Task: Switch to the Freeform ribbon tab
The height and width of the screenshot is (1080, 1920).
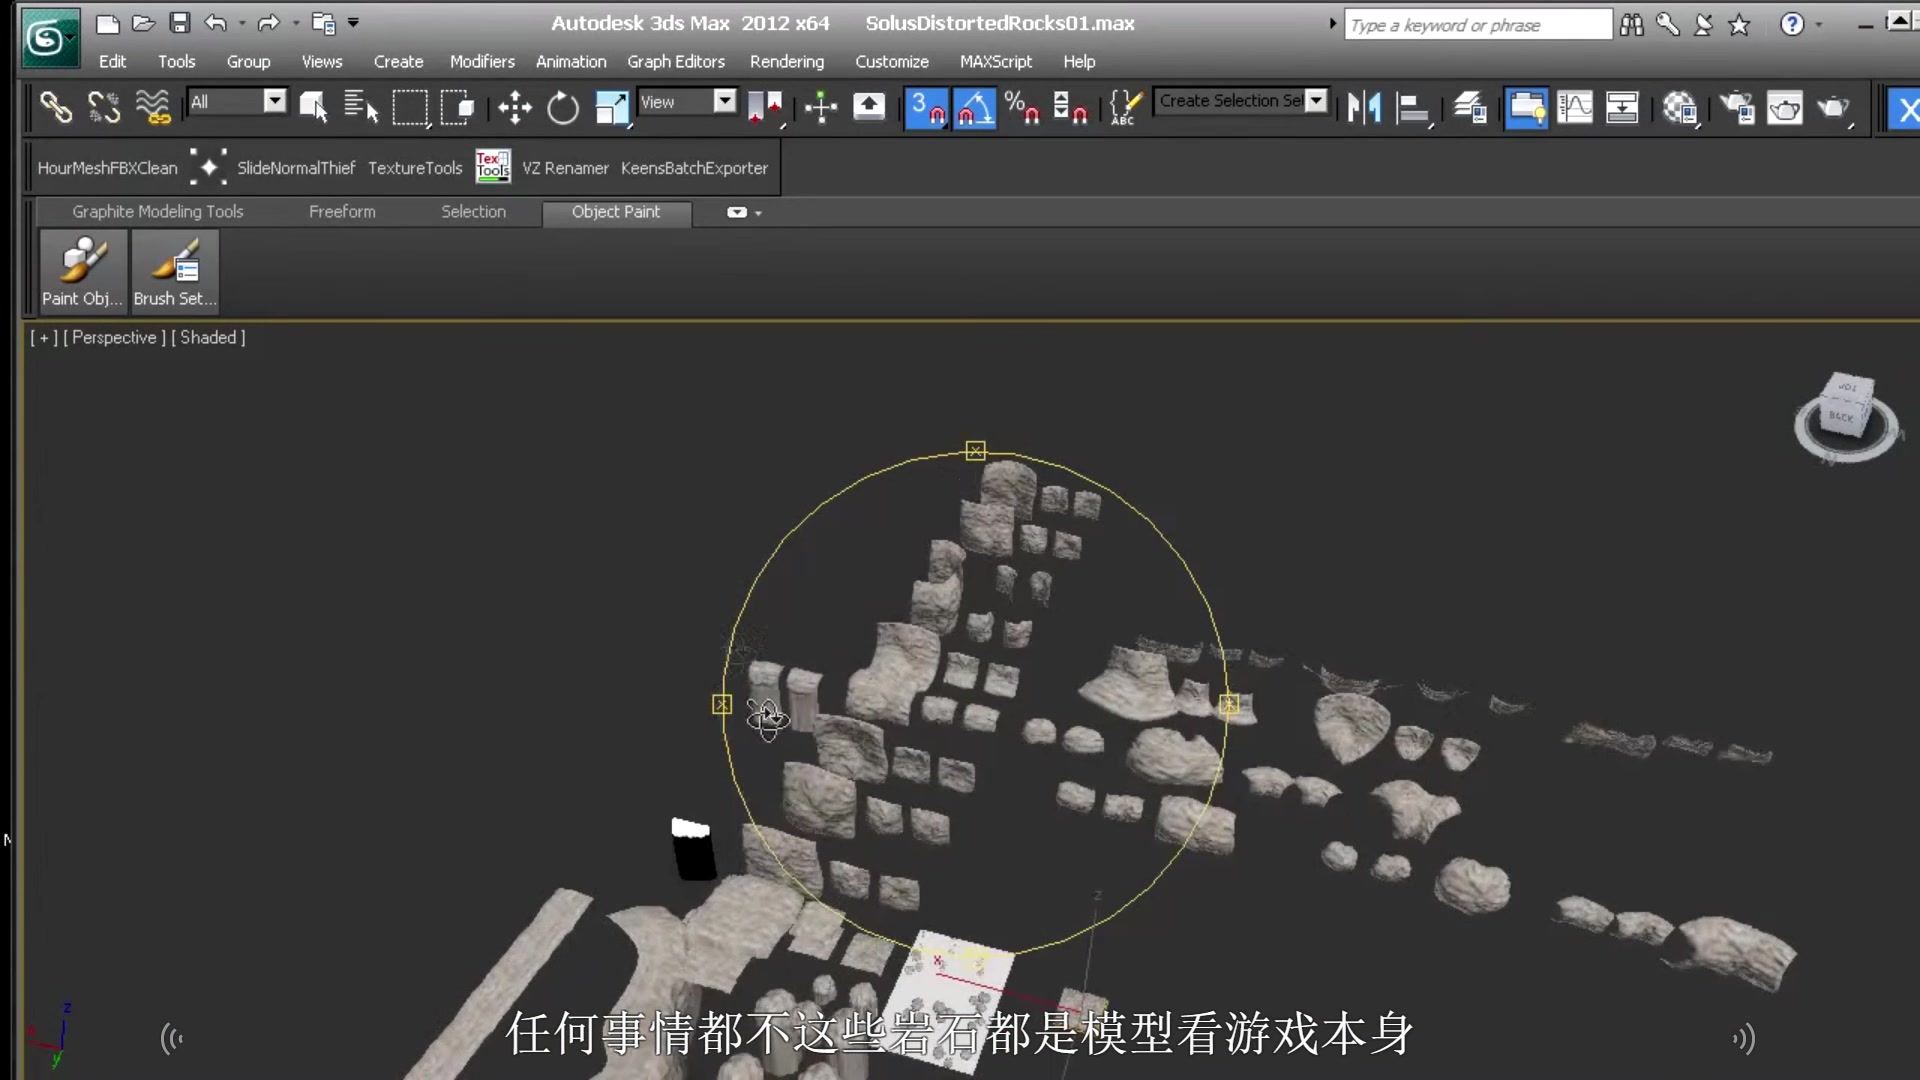Action: tap(342, 212)
